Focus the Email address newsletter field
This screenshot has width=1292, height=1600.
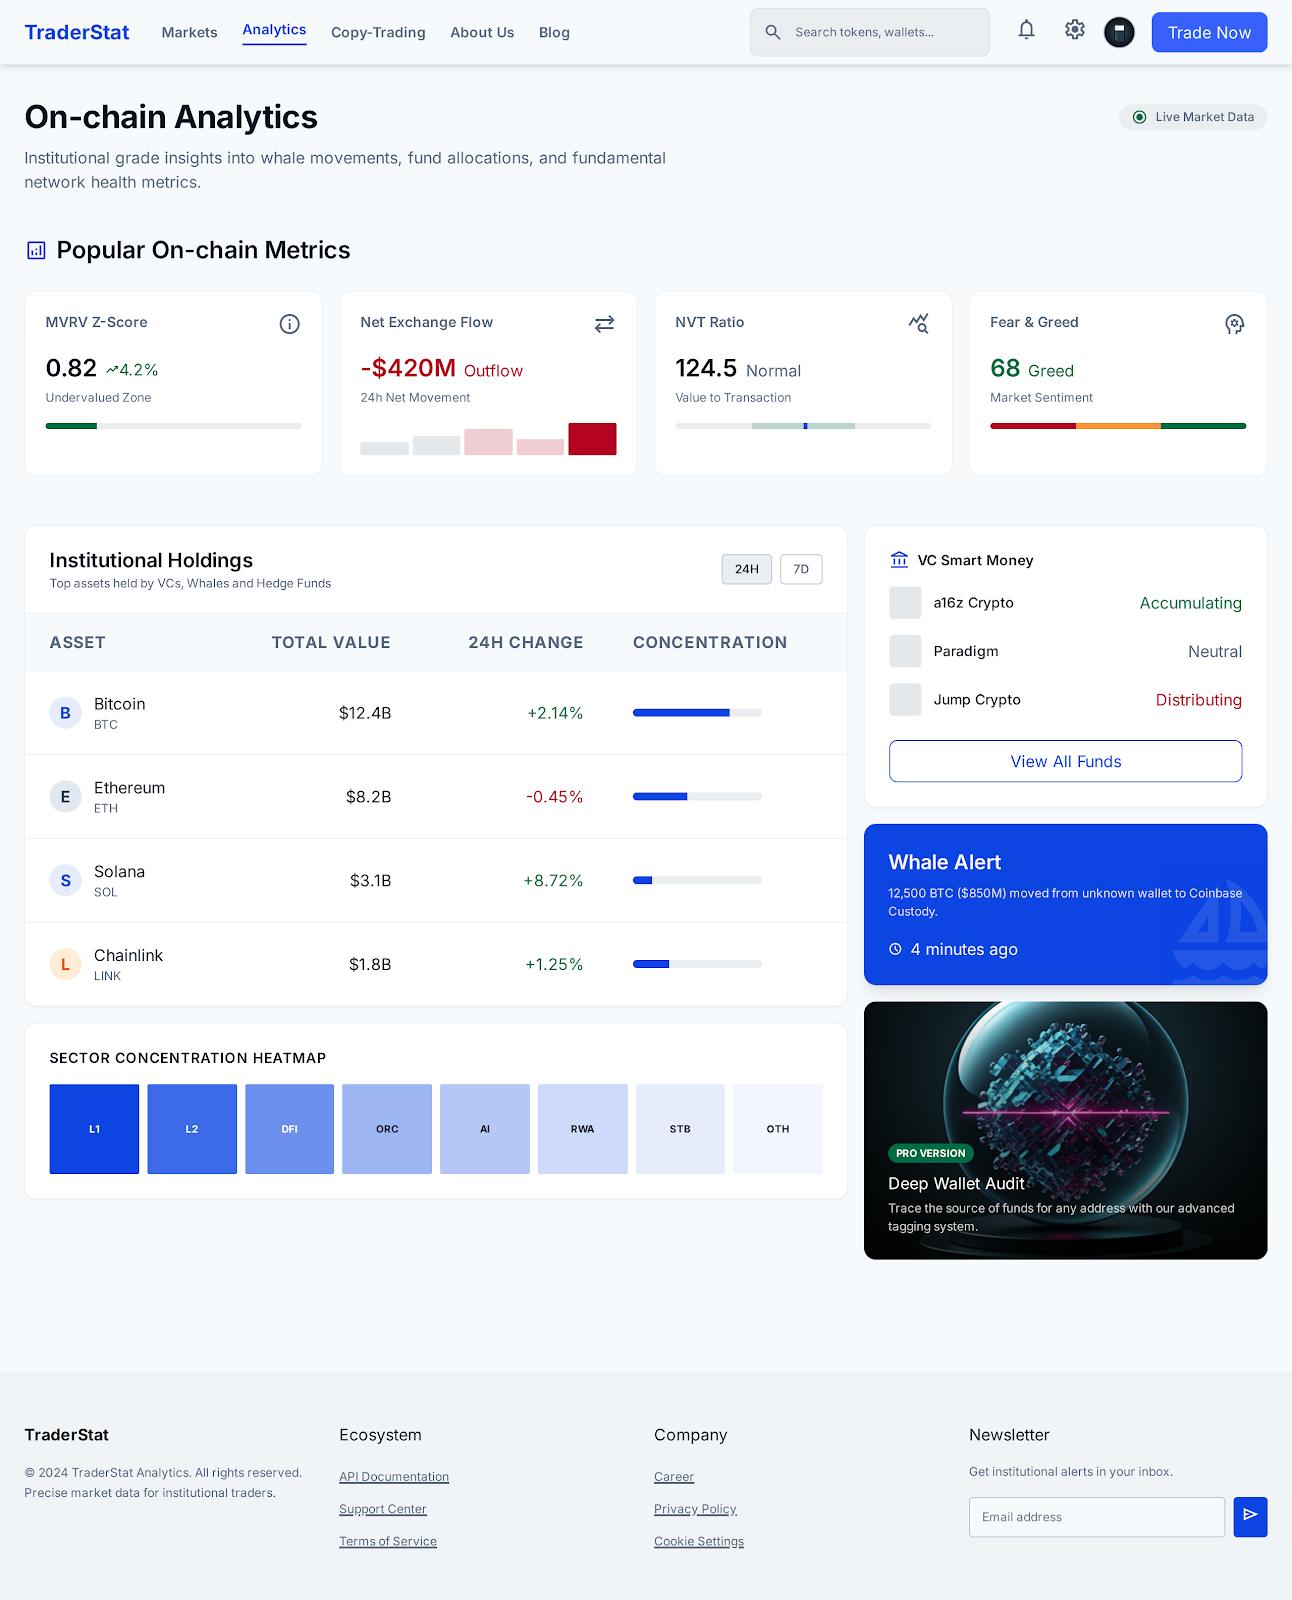[x=1097, y=1517]
